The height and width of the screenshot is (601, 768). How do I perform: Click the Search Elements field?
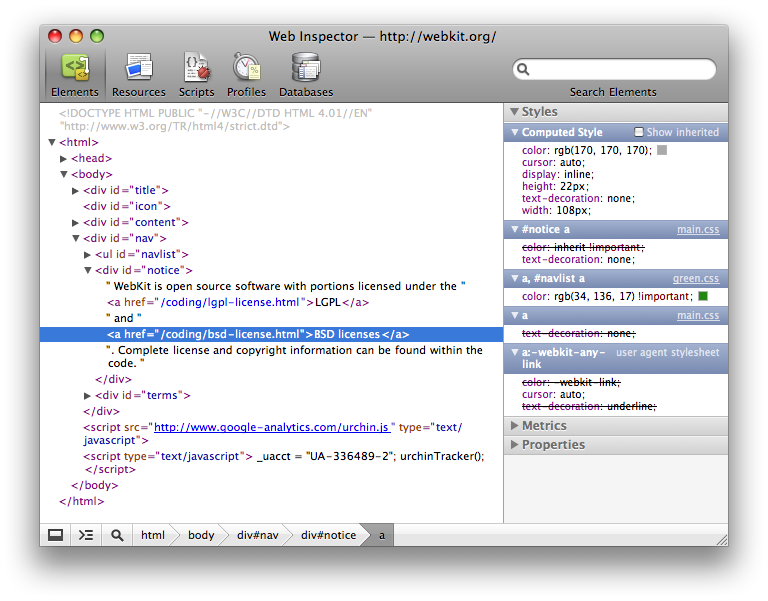pyautogui.click(x=622, y=70)
